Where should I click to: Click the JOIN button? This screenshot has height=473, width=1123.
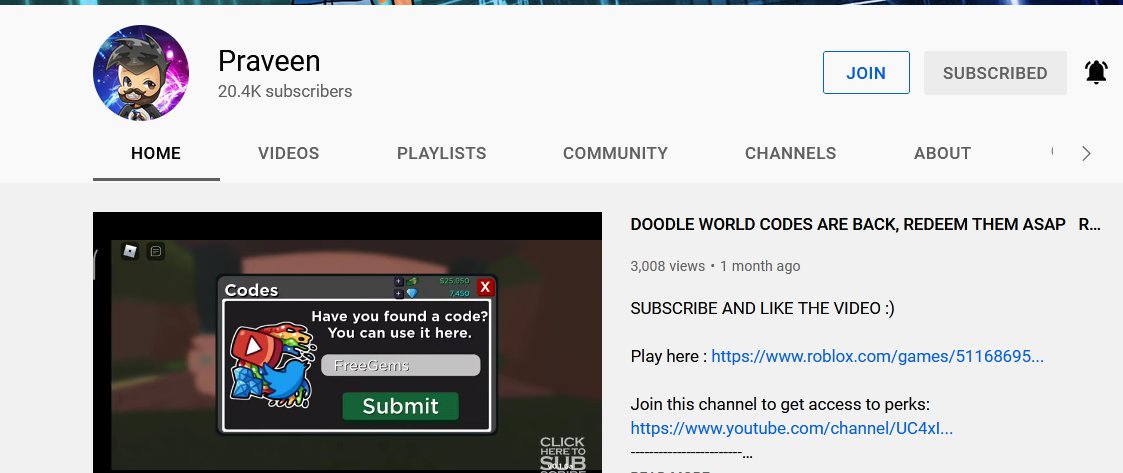866,72
